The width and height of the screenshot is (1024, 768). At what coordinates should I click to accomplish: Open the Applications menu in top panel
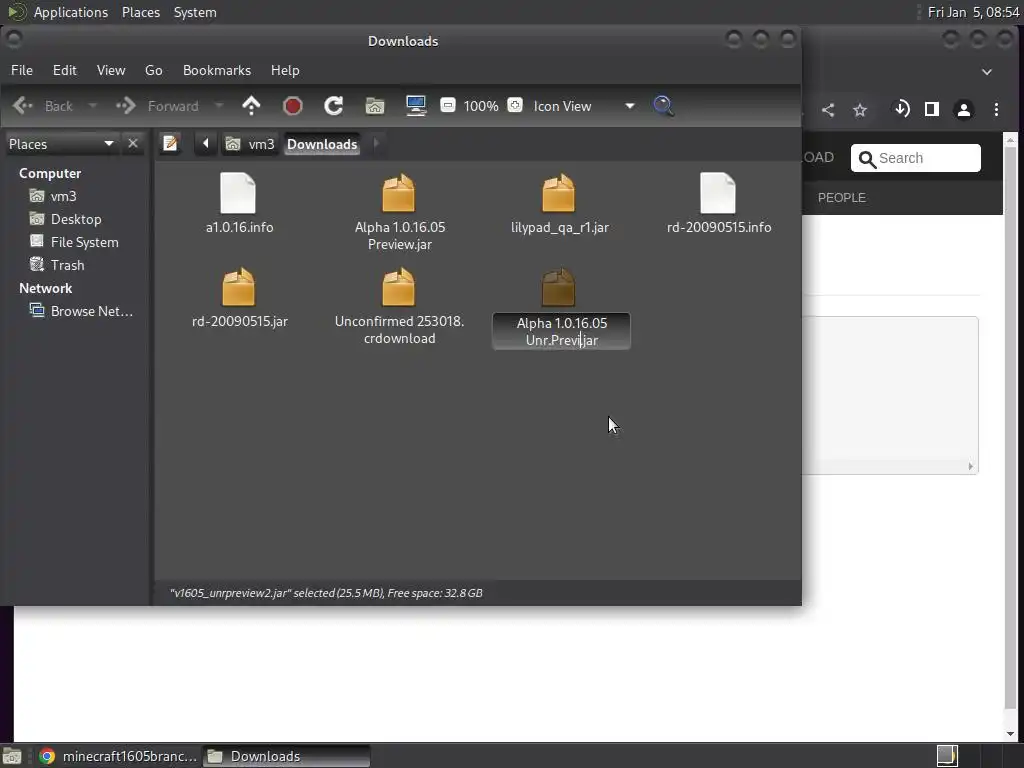(x=71, y=12)
